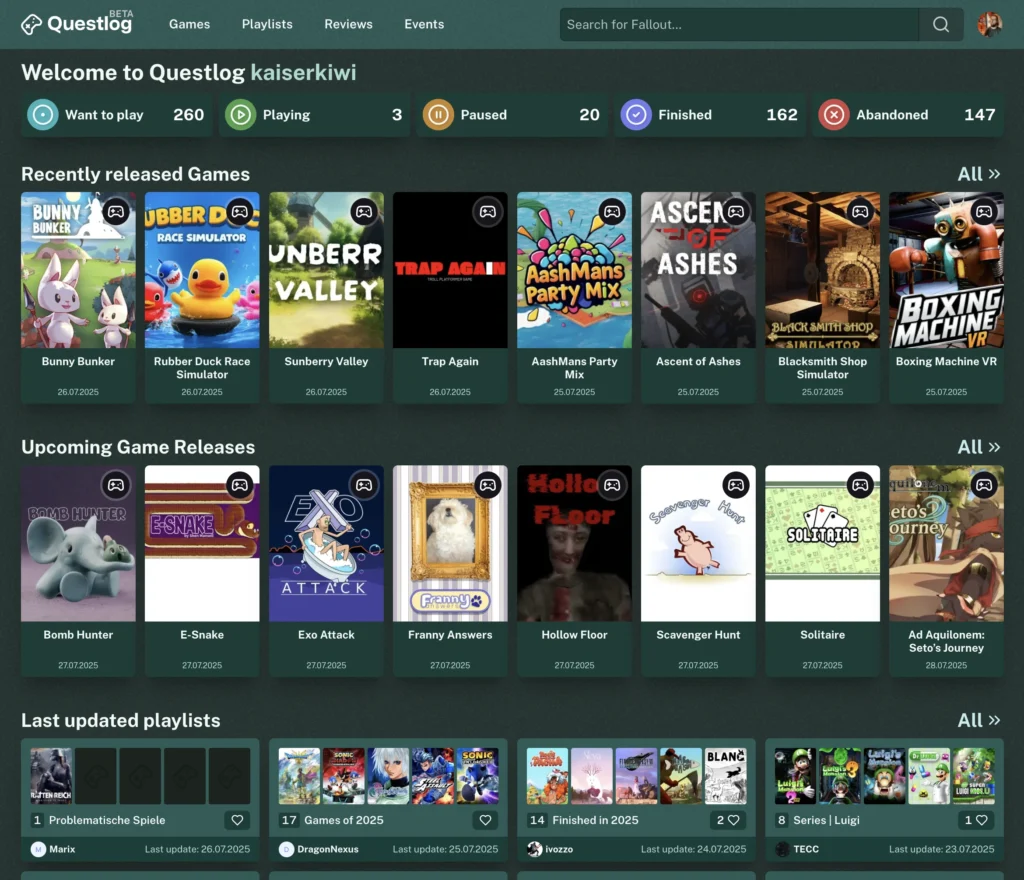Image resolution: width=1024 pixels, height=880 pixels.
Task: Click controller icon on Seto's Journey card
Action: pyautogui.click(x=984, y=485)
